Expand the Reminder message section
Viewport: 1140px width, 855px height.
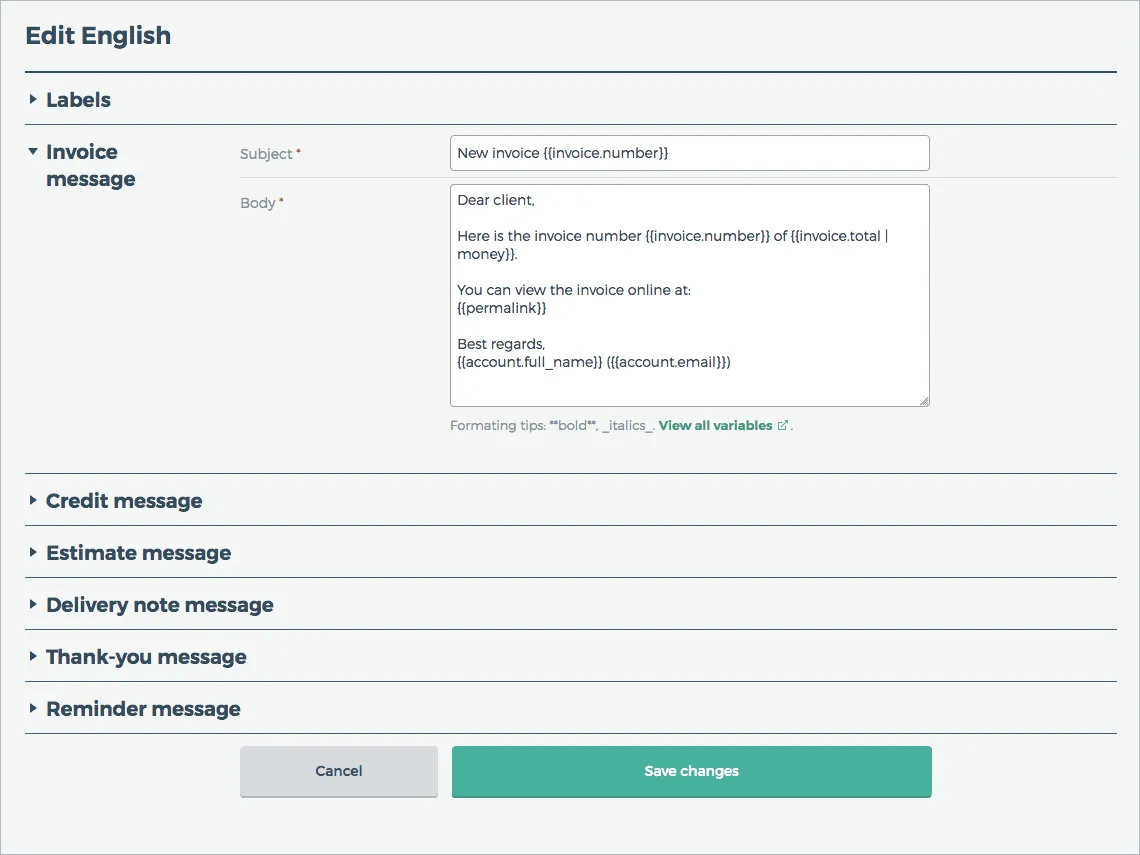tap(143, 708)
